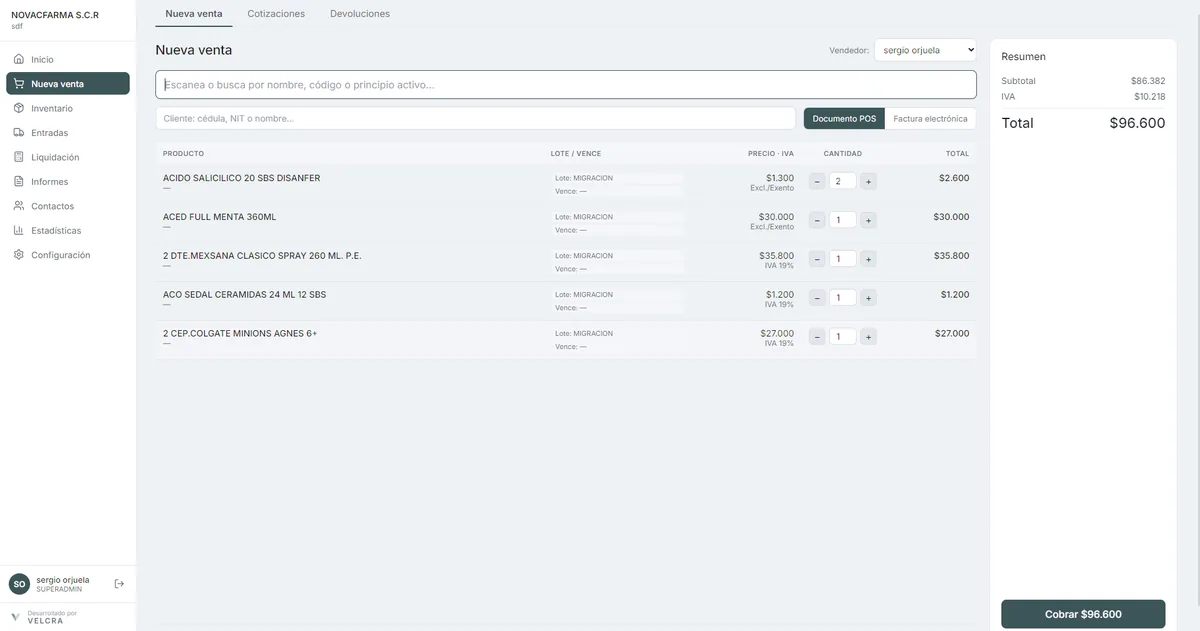This screenshot has height=631, width=1200.
Task: Click the Contactos people icon
Action: point(19,206)
